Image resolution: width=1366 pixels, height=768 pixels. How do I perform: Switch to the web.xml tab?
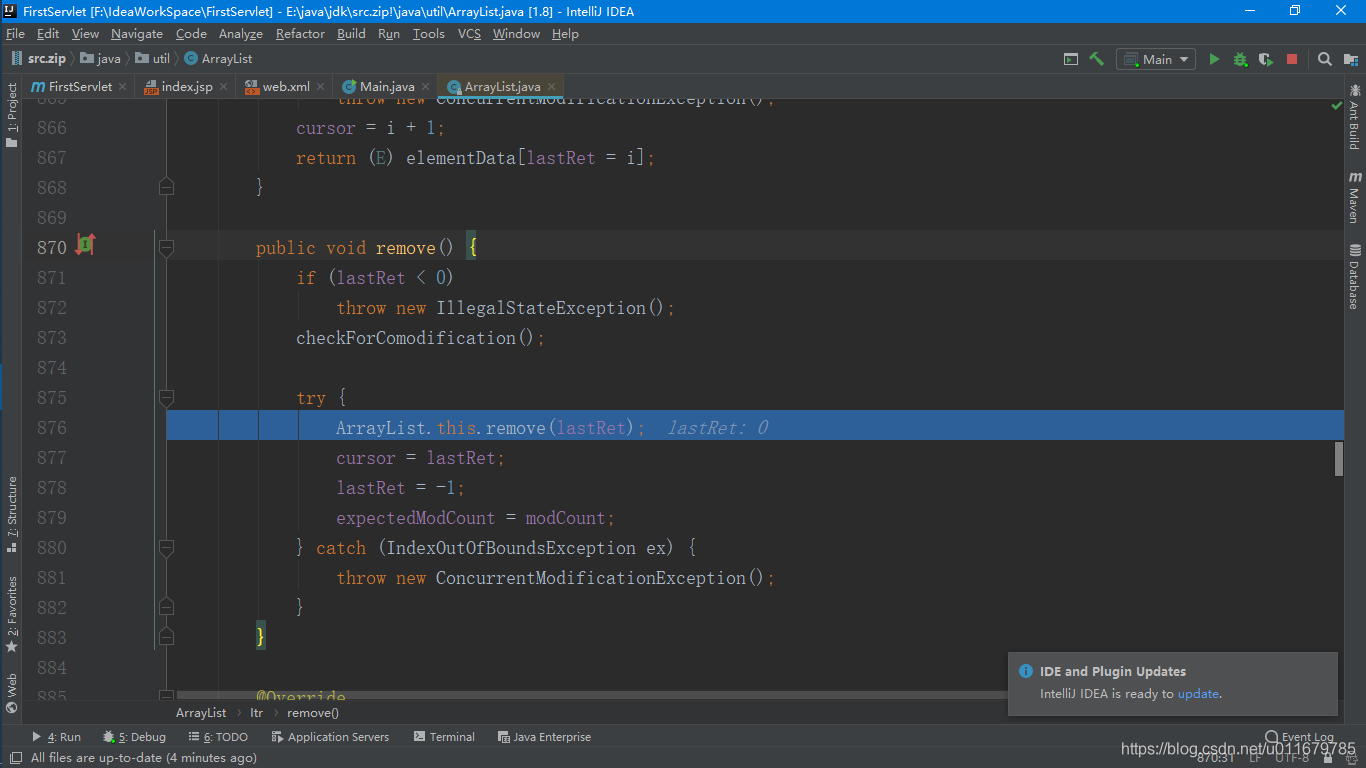(x=284, y=87)
